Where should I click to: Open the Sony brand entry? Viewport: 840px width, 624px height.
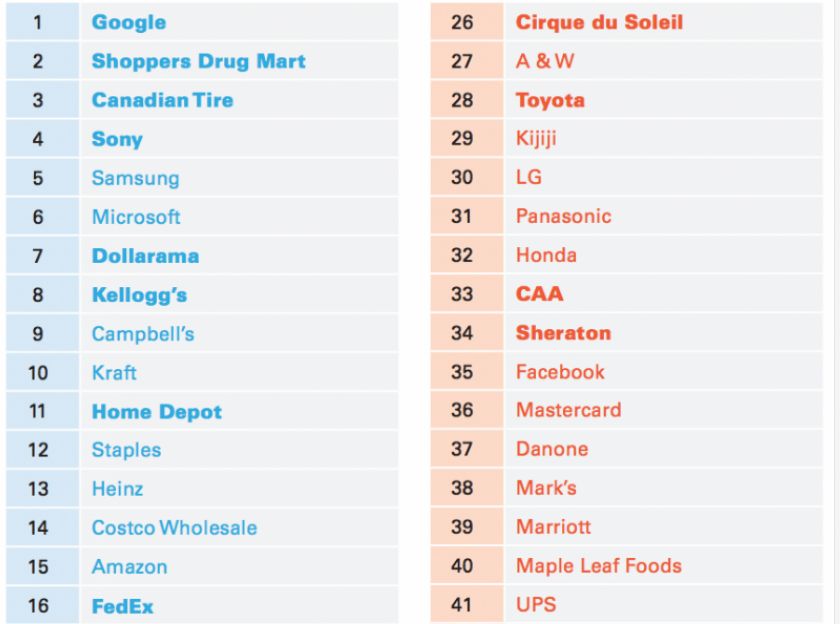(117, 139)
